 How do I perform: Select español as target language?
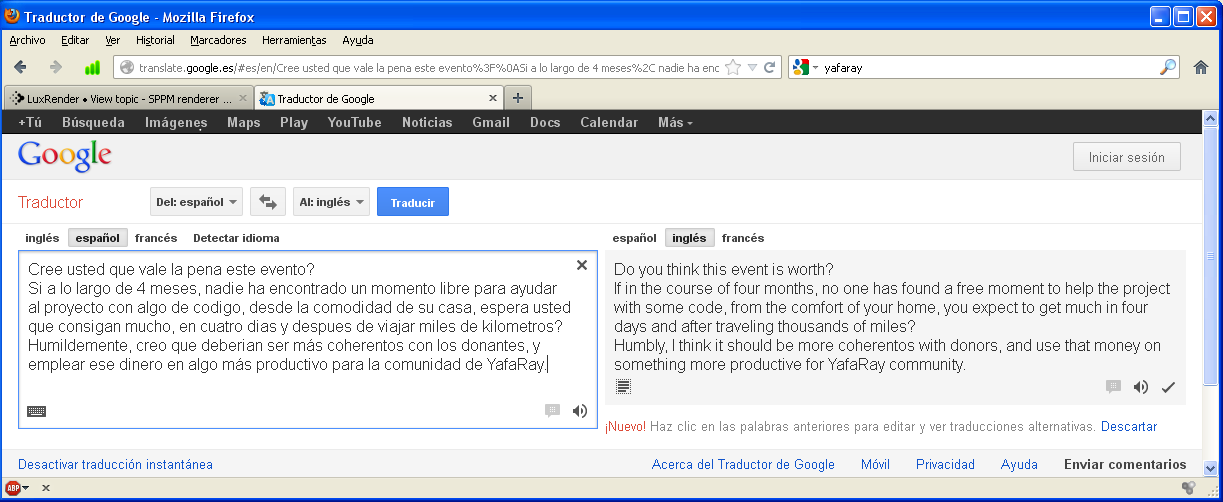635,238
